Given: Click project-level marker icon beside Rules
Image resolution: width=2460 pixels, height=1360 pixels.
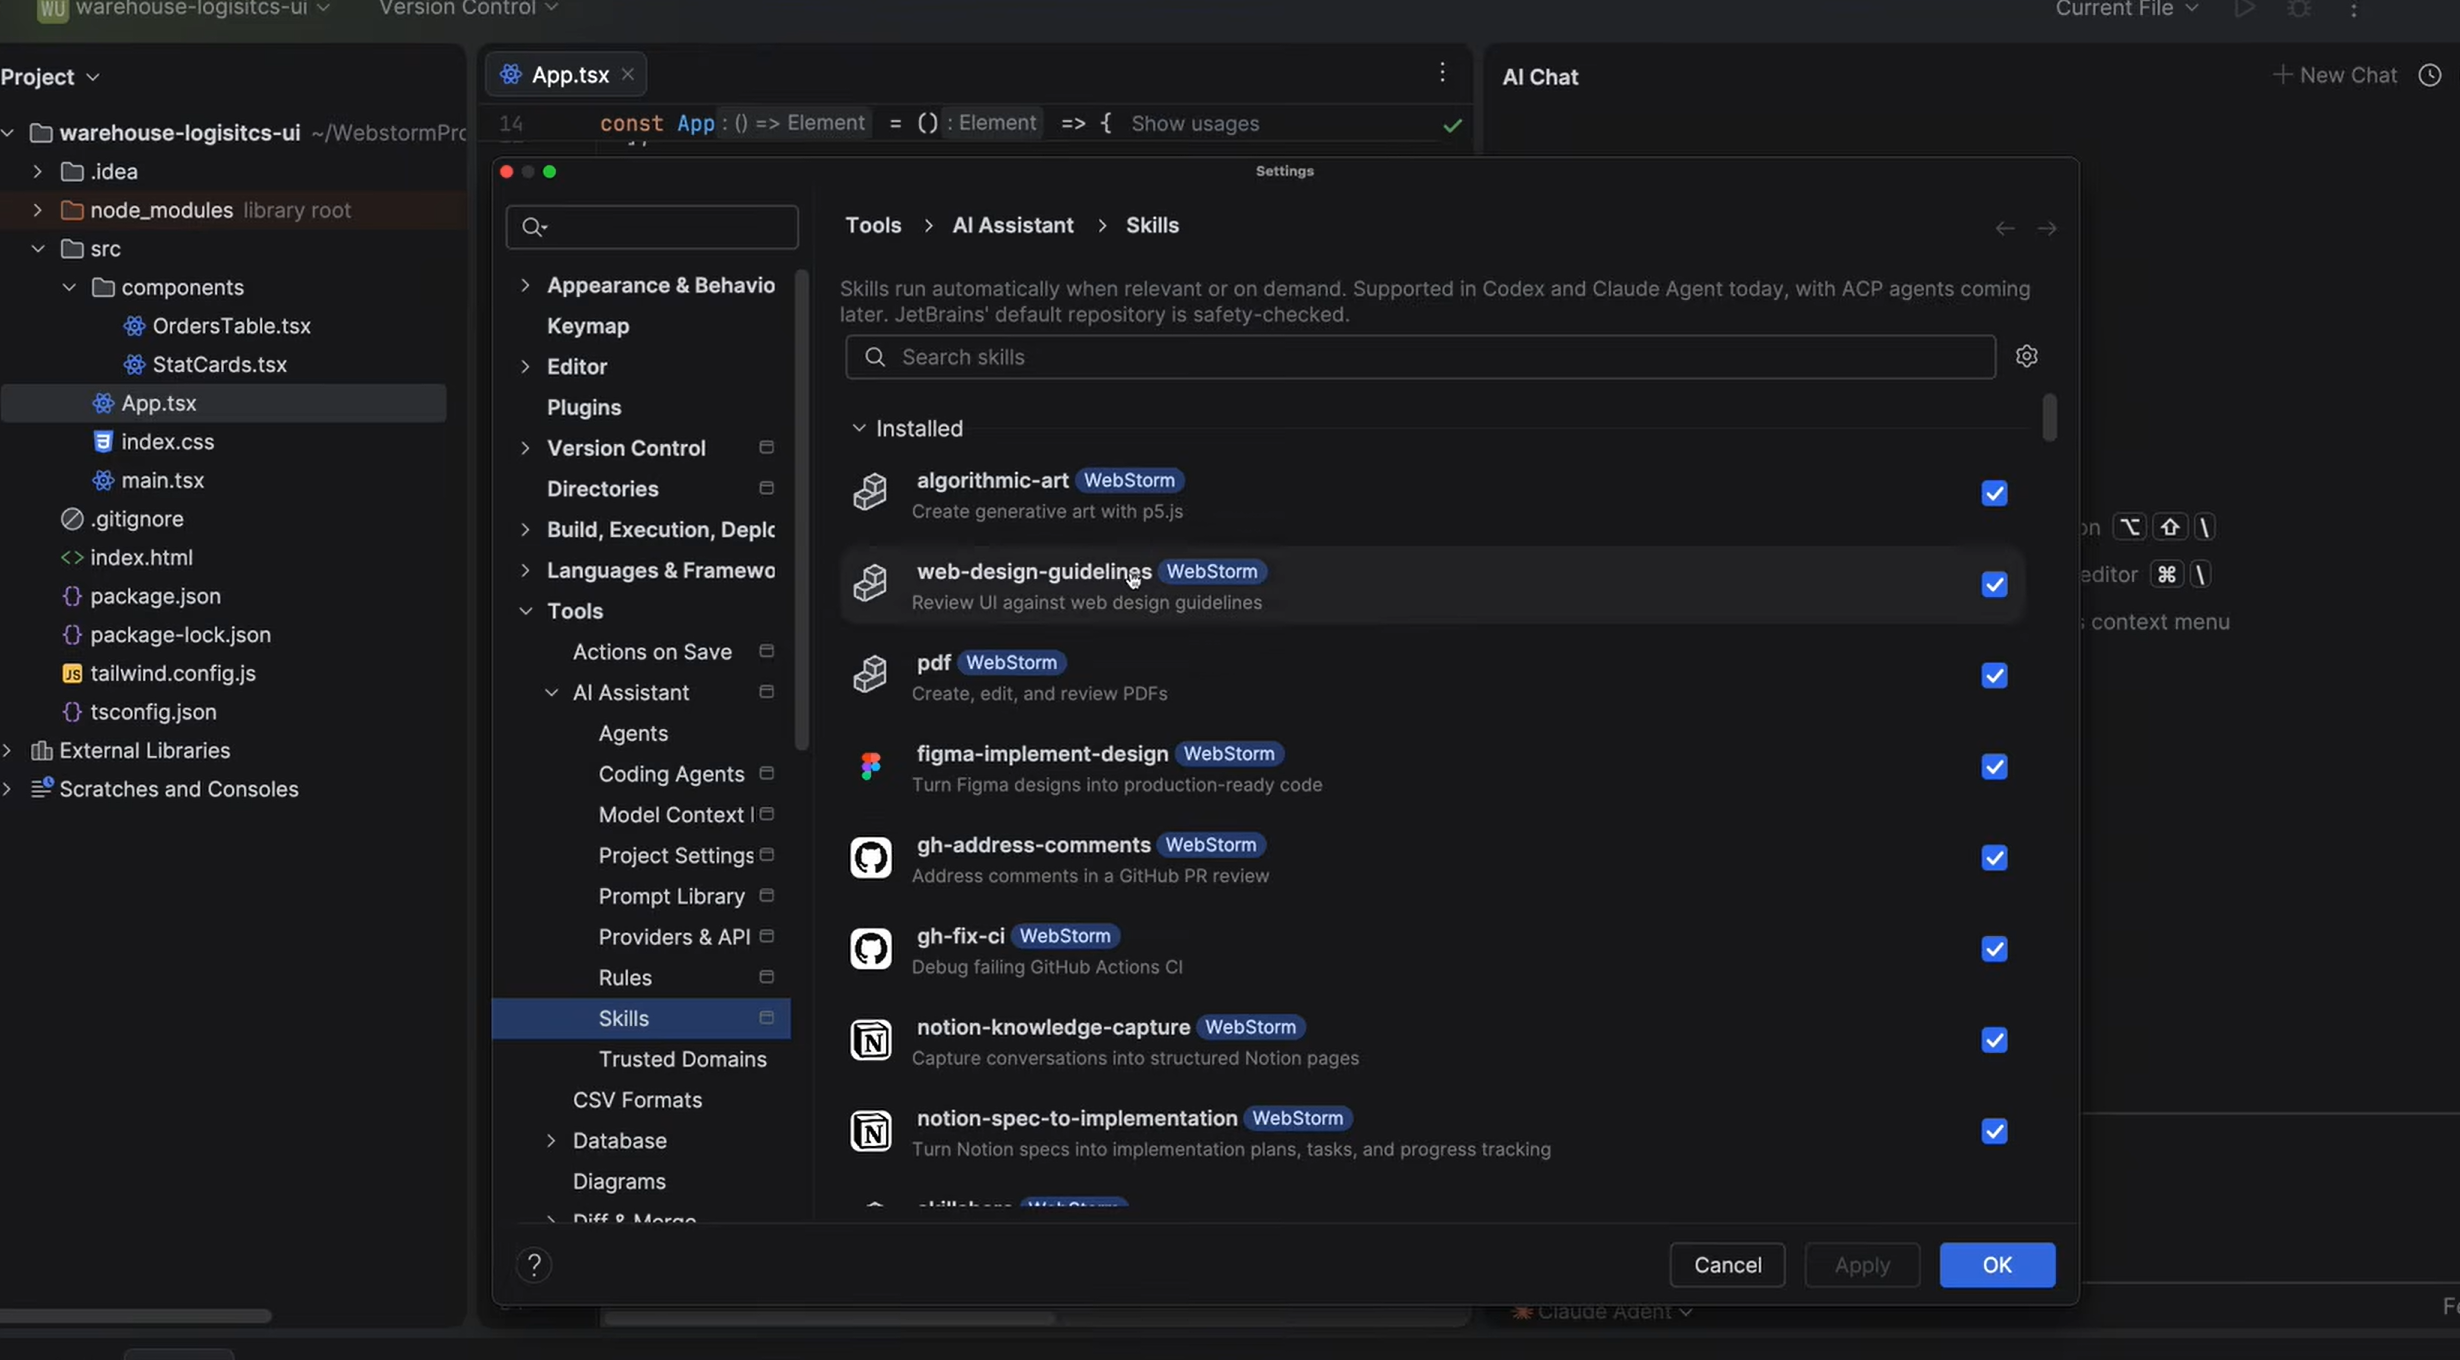Looking at the screenshot, I should (767, 976).
